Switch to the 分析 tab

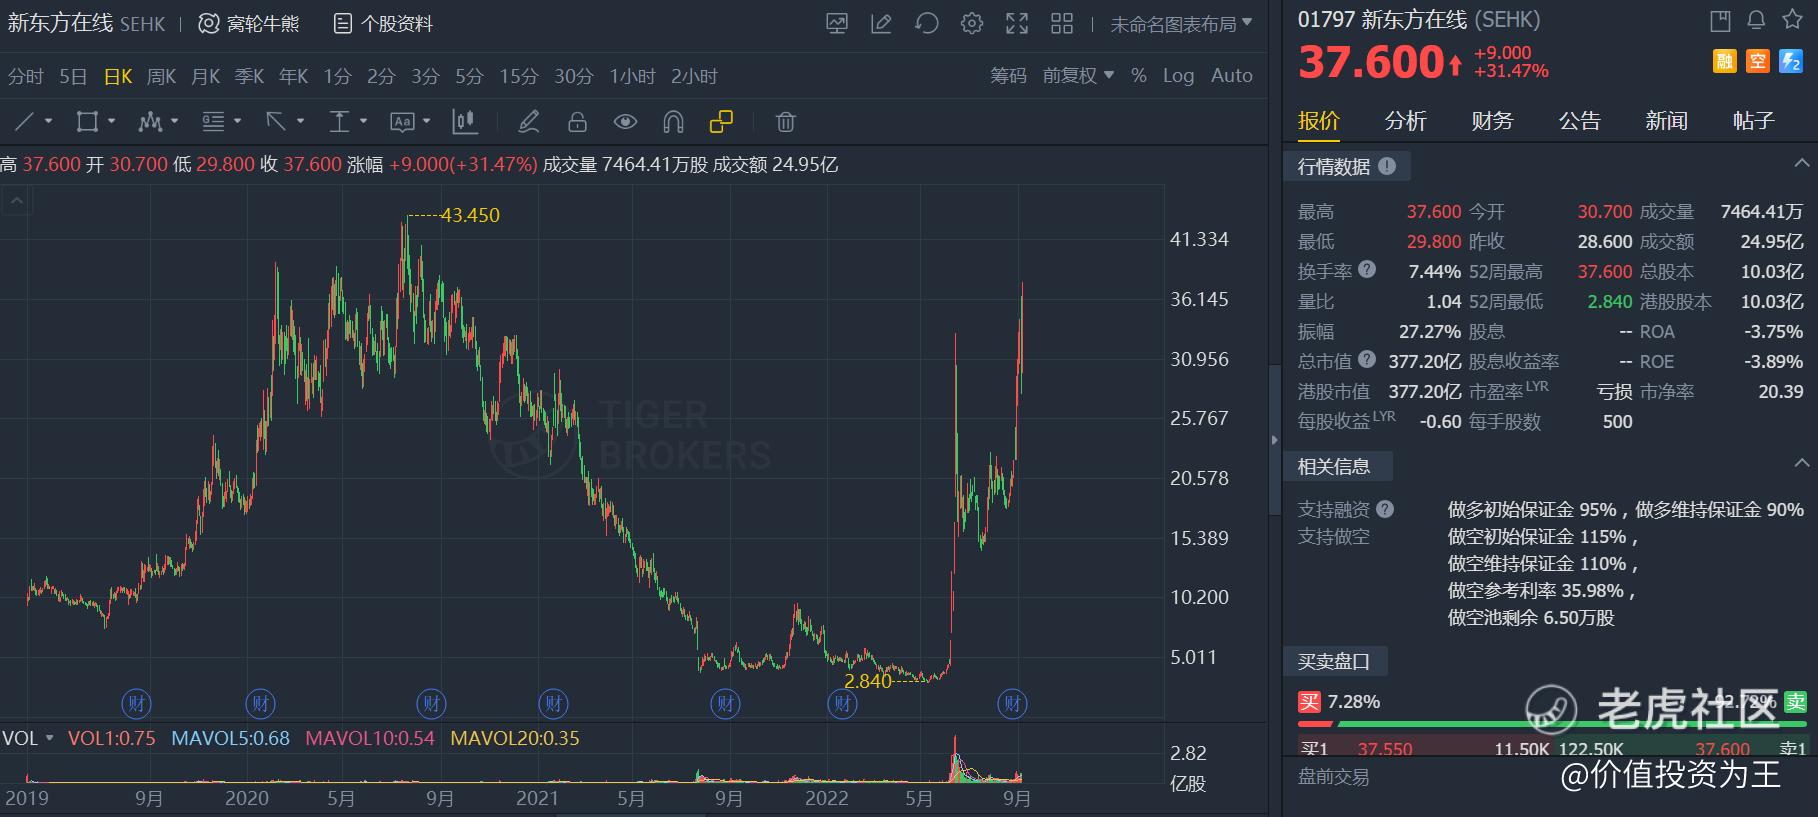click(1405, 121)
